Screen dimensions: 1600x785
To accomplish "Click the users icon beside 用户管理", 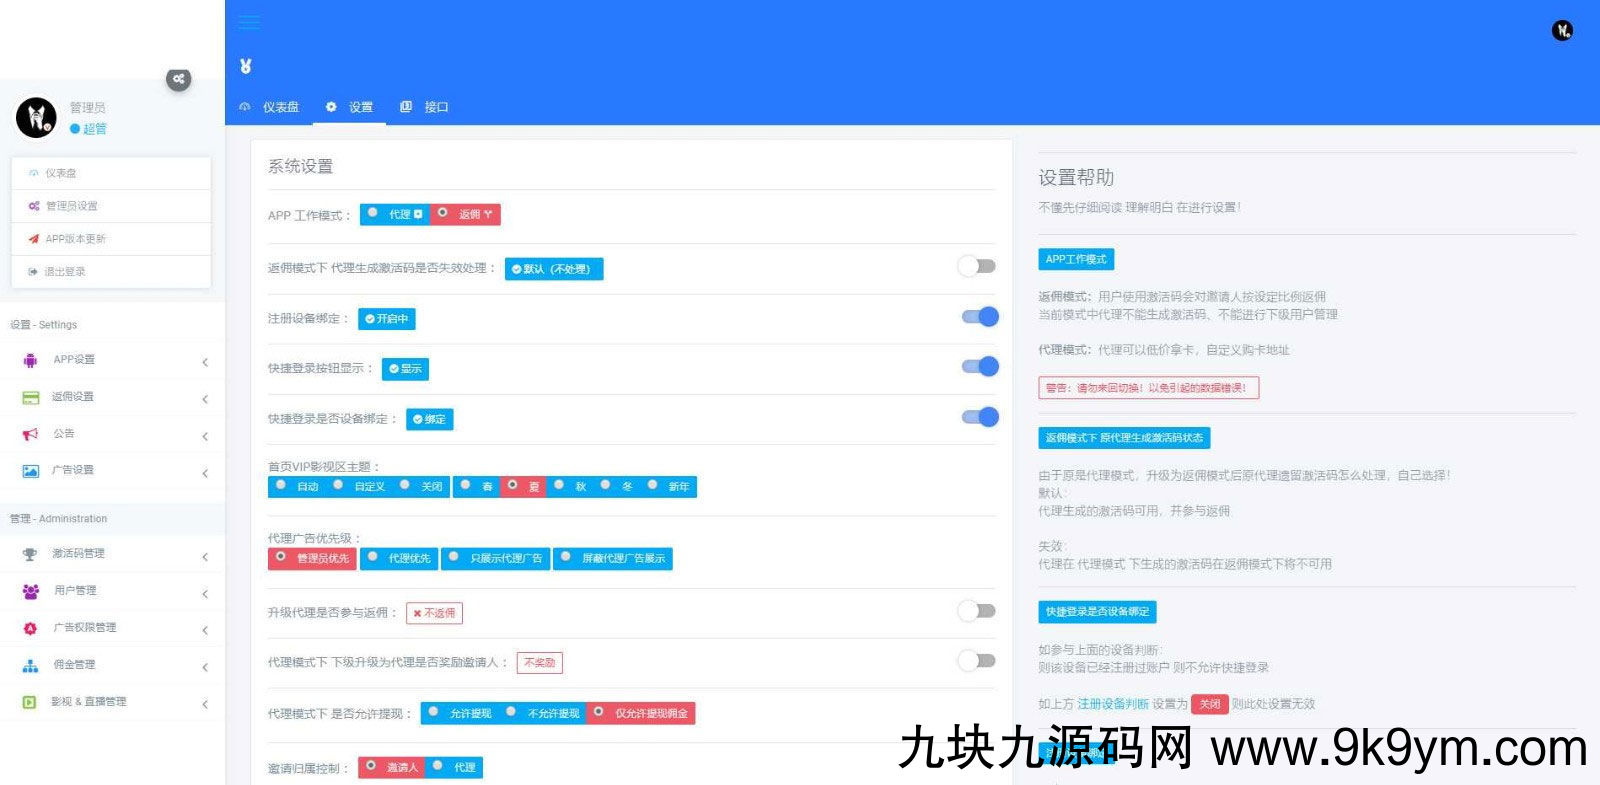I will coord(30,591).
